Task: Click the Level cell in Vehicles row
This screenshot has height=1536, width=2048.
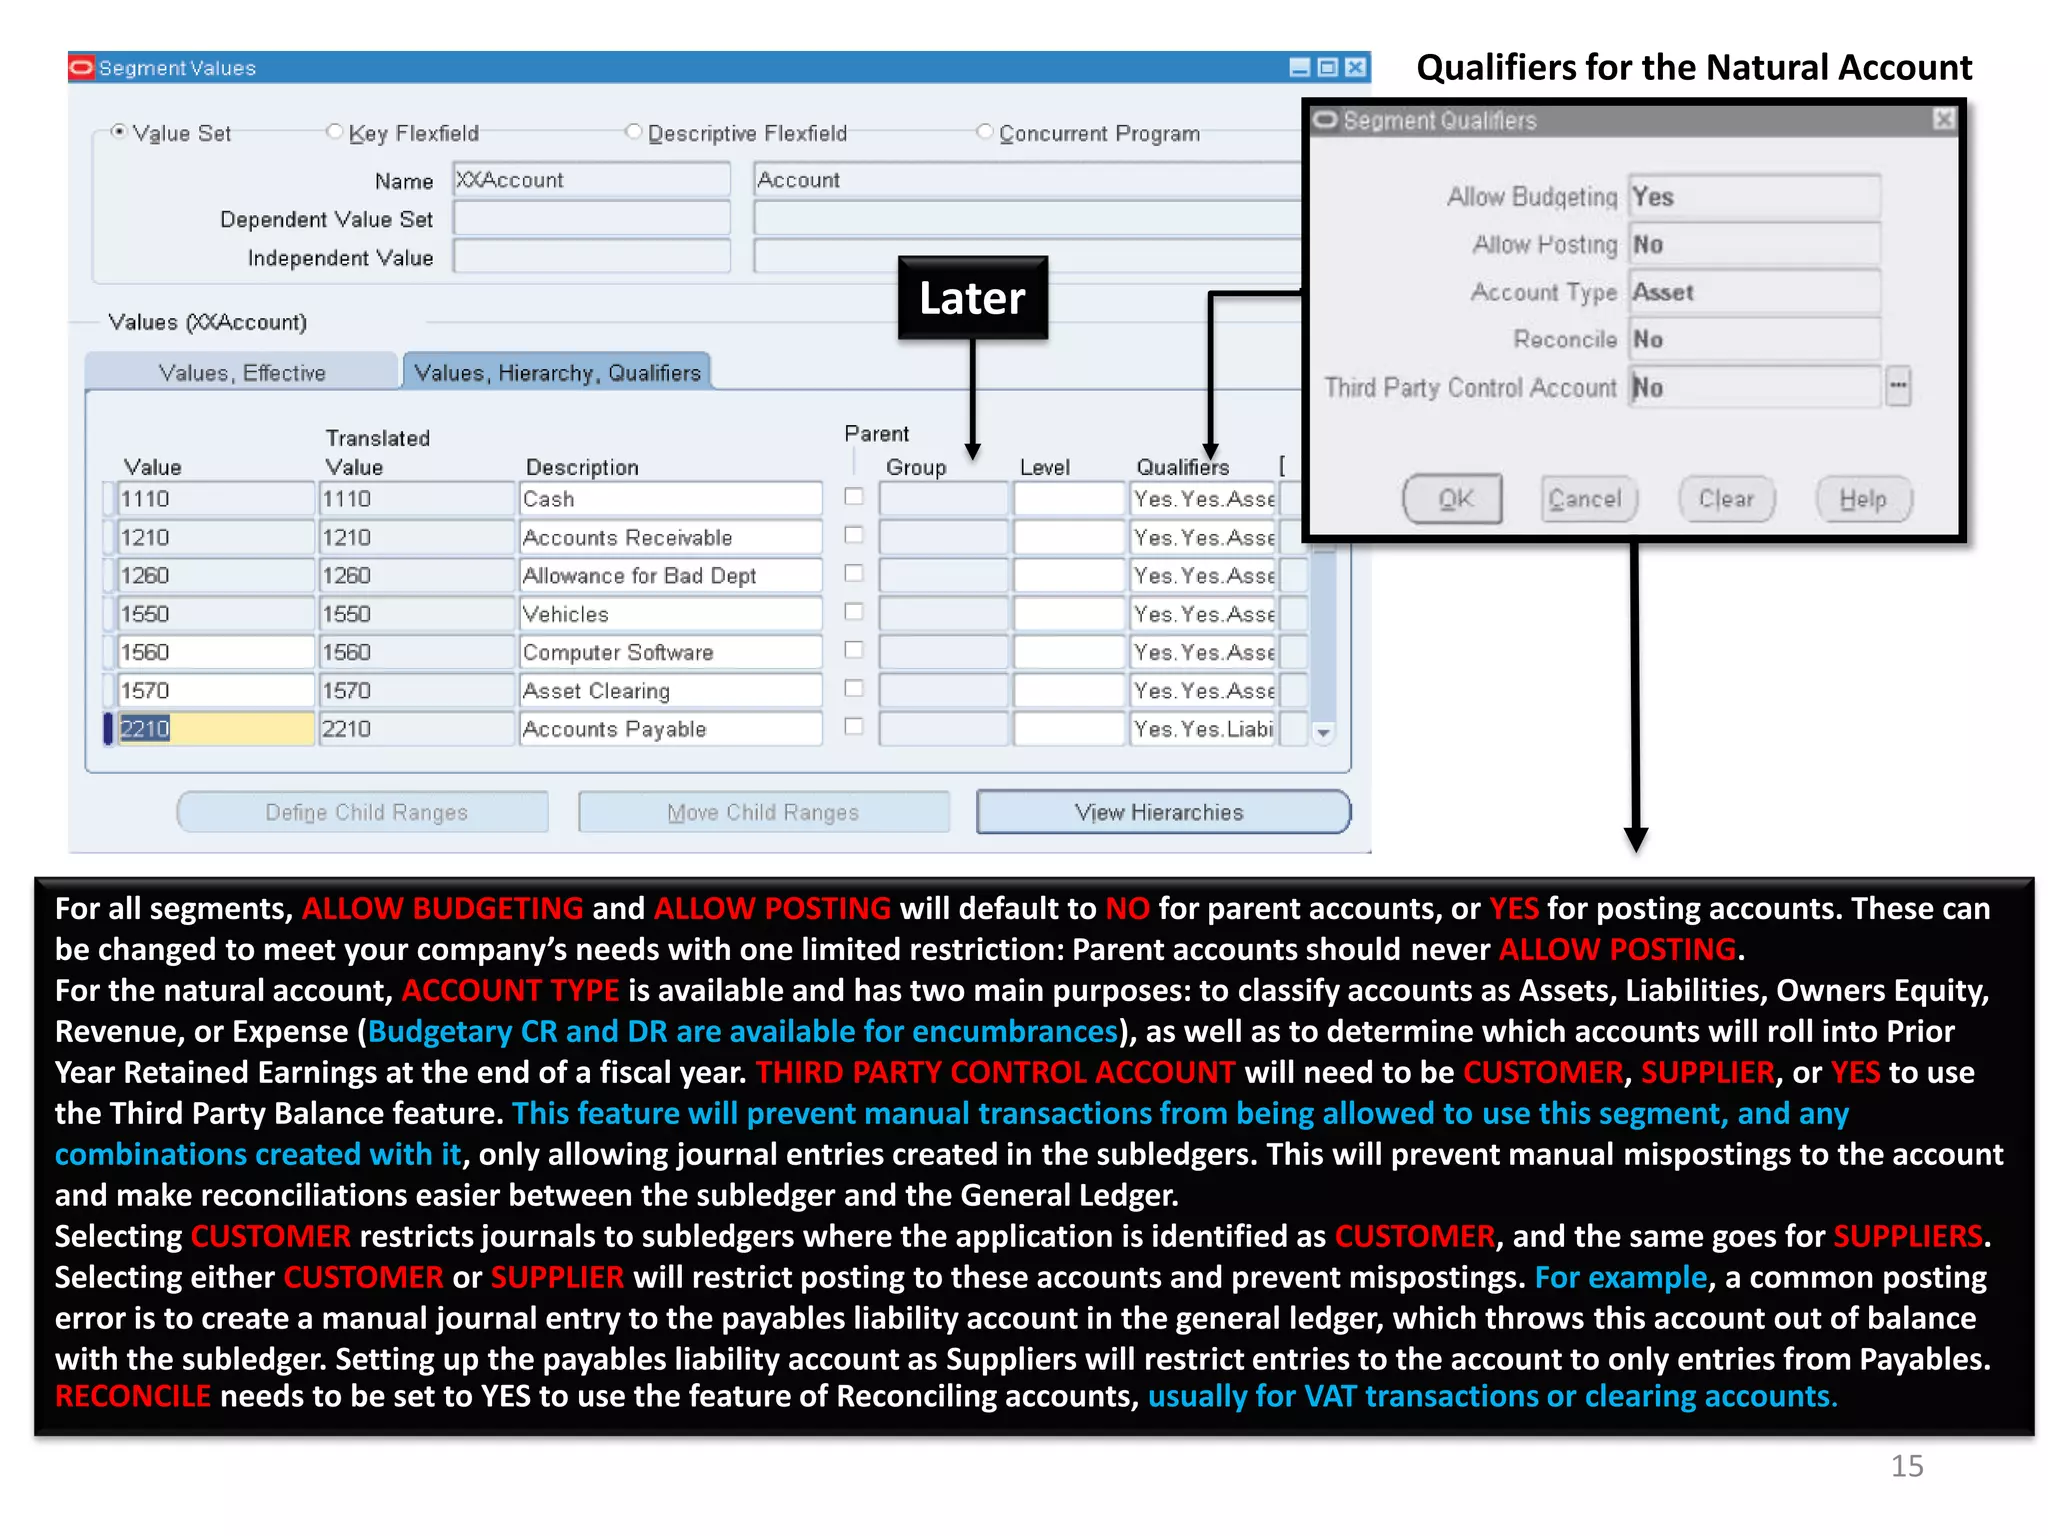Action: tap(1069, 613)
